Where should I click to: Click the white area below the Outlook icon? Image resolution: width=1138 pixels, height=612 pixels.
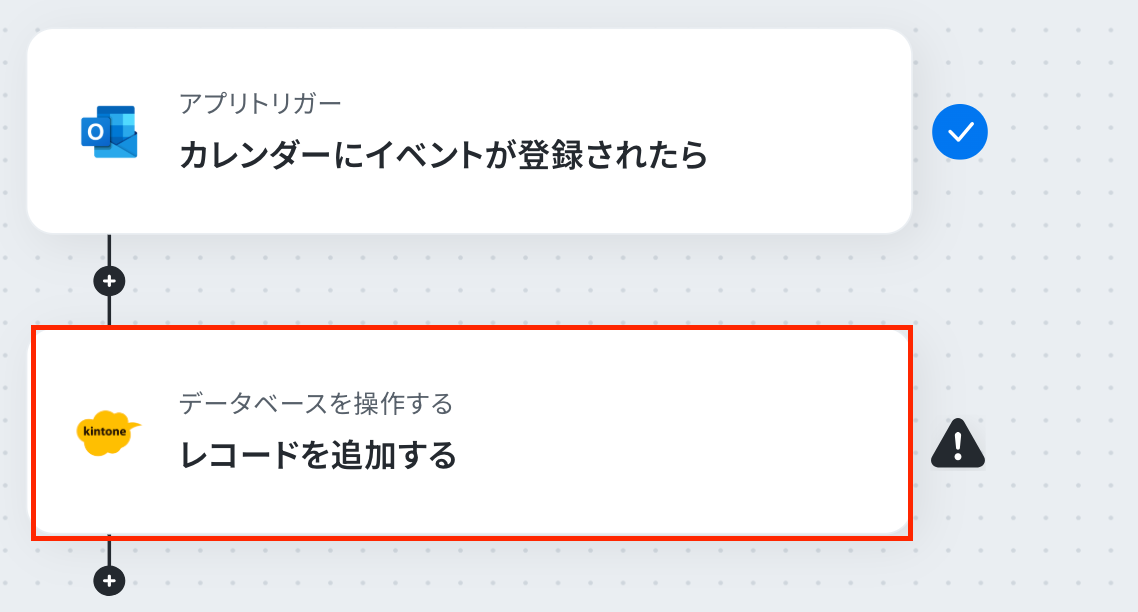(109, 196)
